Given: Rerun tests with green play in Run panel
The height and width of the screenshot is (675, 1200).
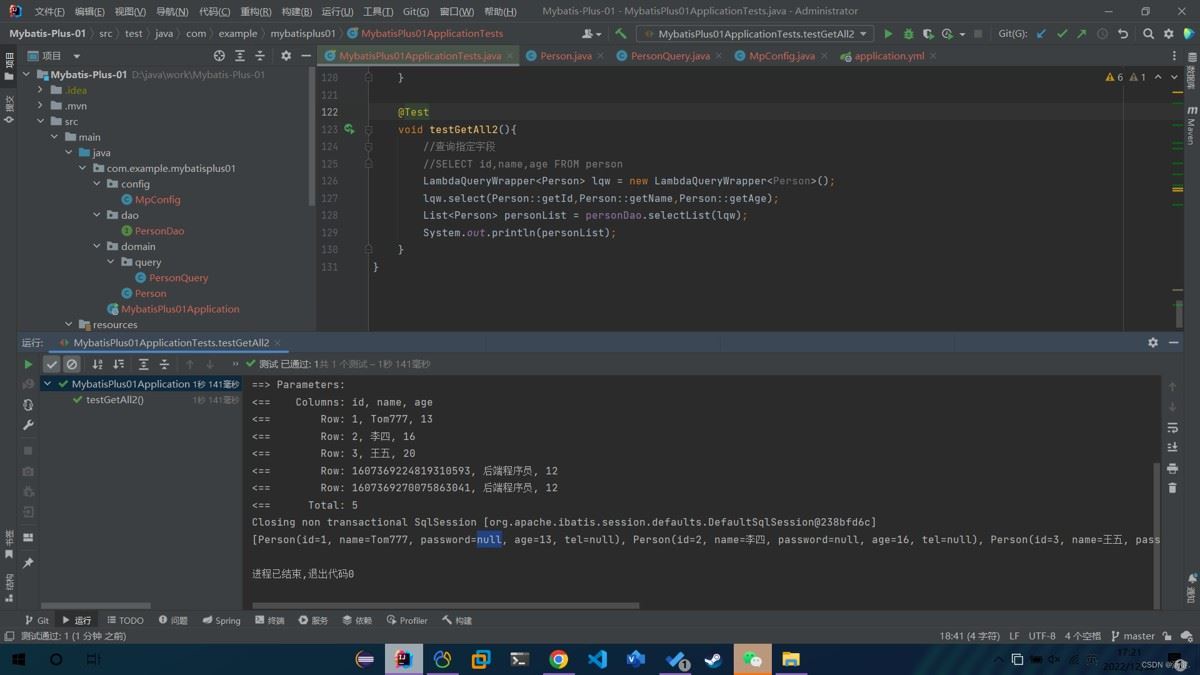Looking at the screenshot, I should click(x=28, y=364).
